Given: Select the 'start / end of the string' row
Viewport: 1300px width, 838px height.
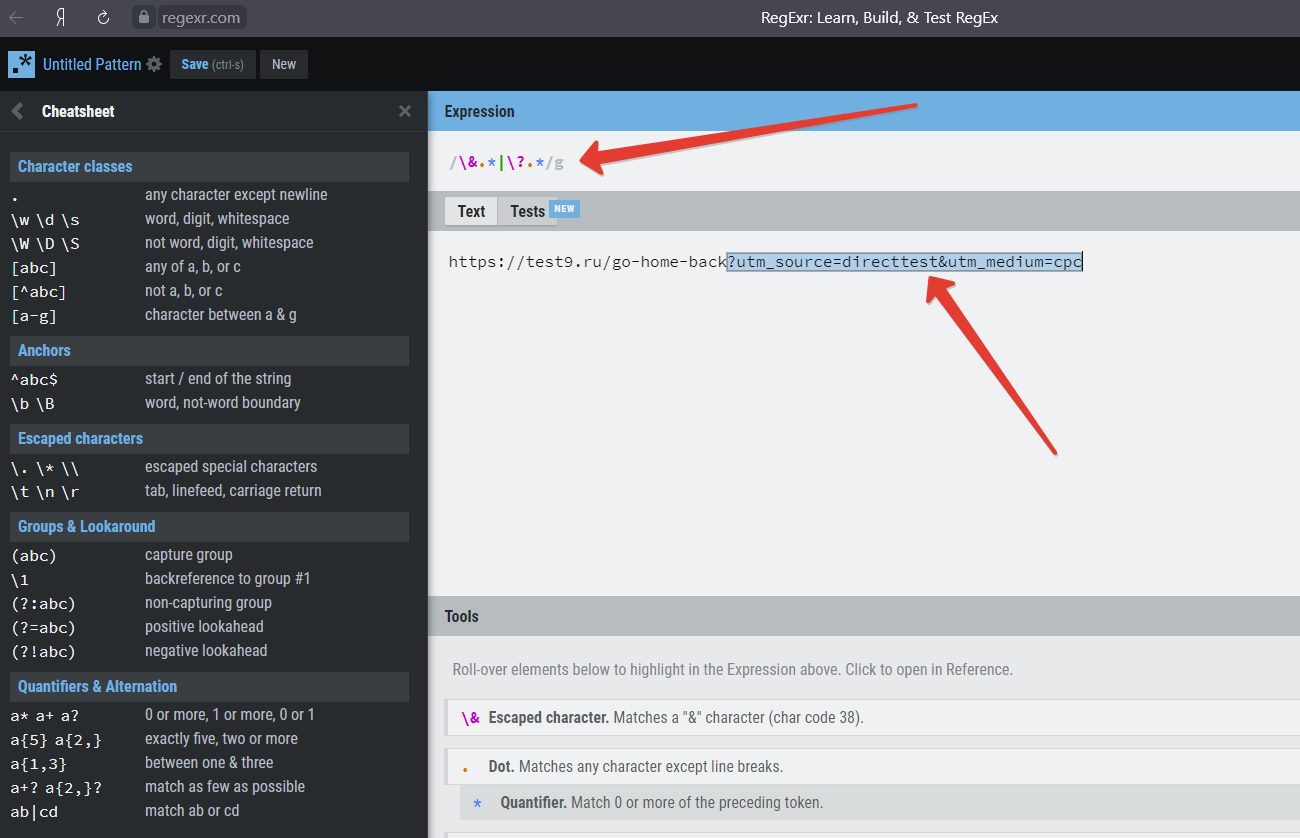Looking at the screenshot, I should pos(209,379).
